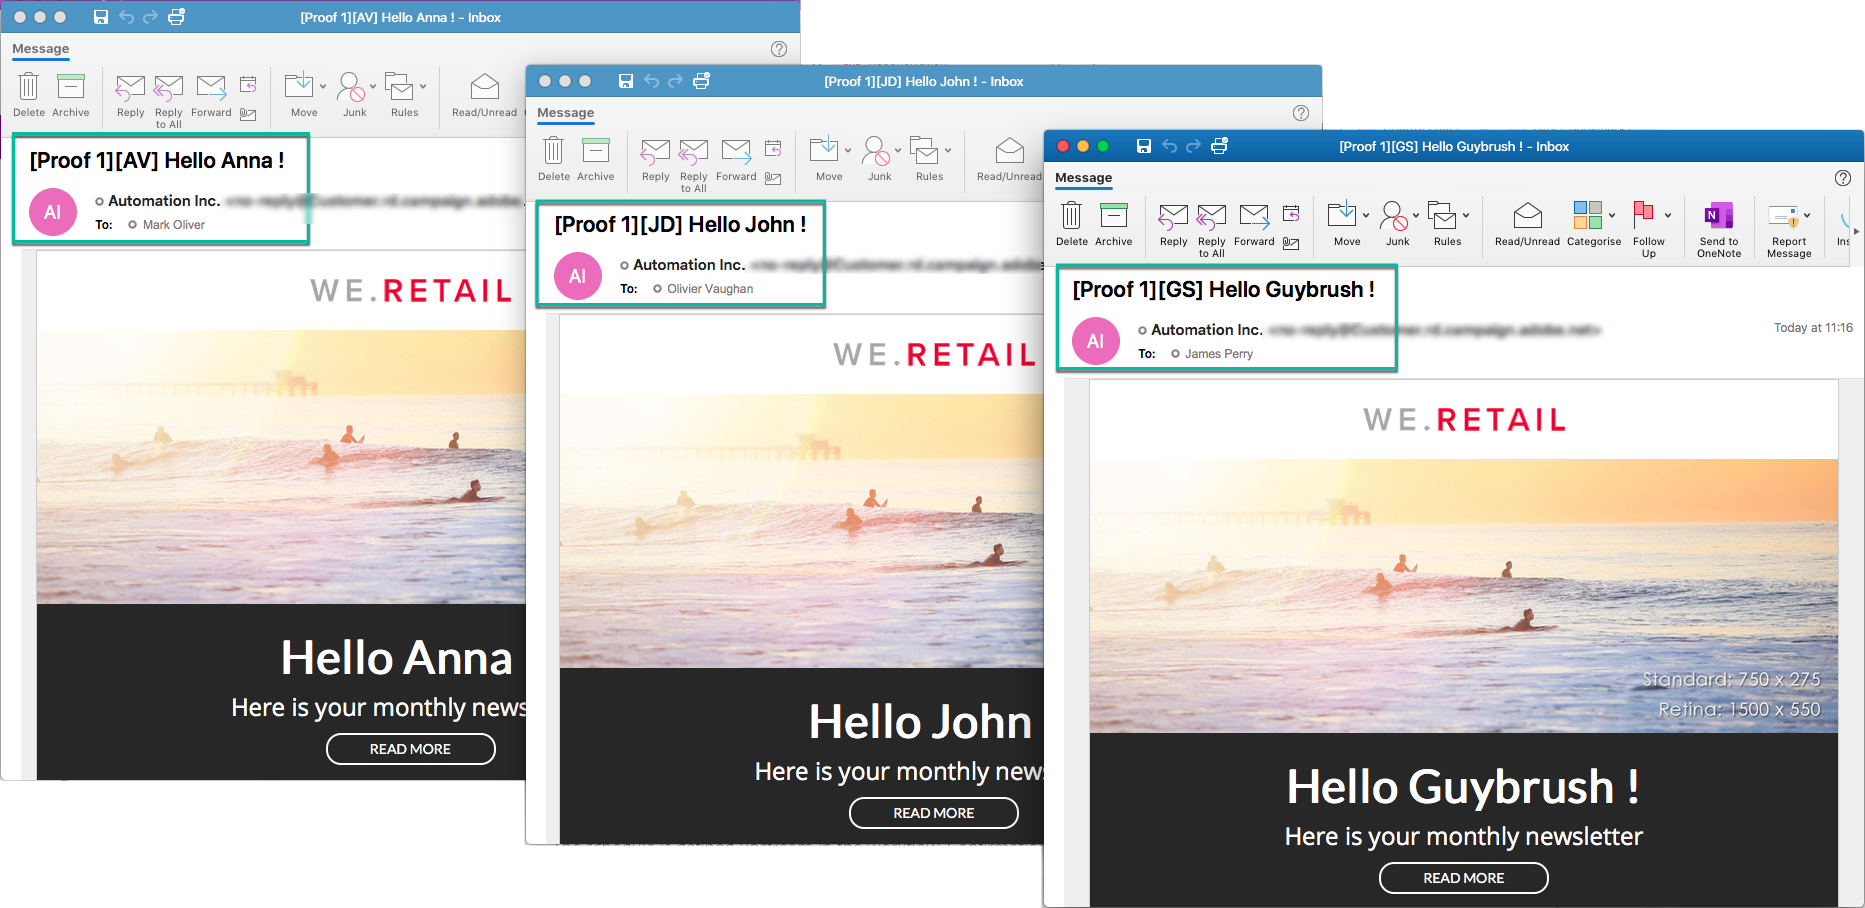Screen dimensions: 1865x908
Task: Click forward as attachment icon in Guybrush window
Action: pyautogui.click(x=1291, y=243)
